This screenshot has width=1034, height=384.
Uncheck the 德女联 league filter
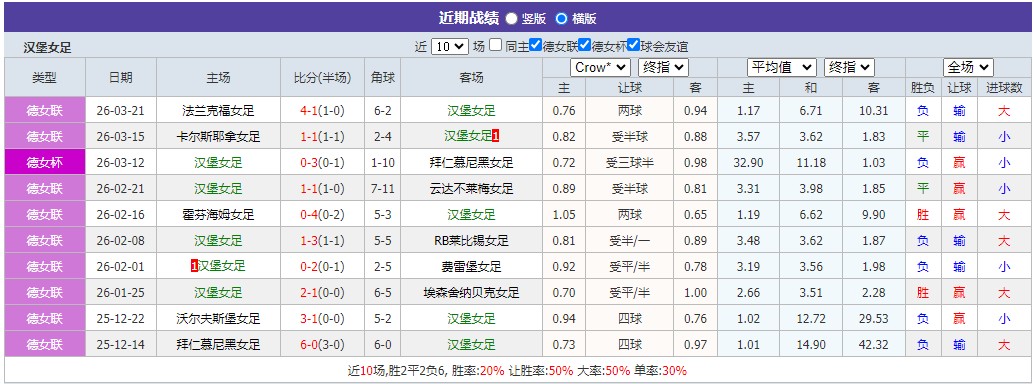[535, 45]
